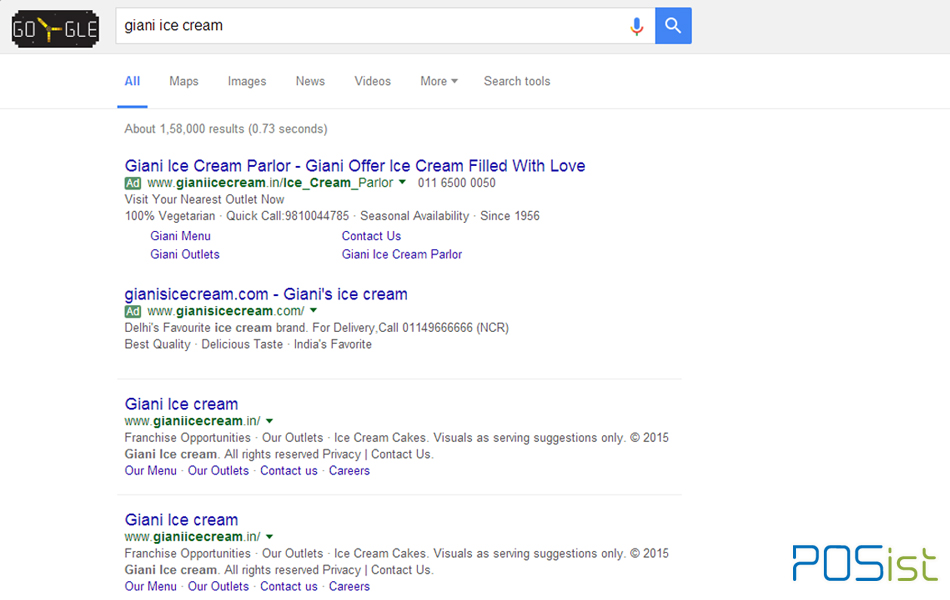Click the gianiicecream.in/Ice_Cream_Parlor green URL
Image resolution: width=950 pixels, height=600 pixels.
[270, 182]
